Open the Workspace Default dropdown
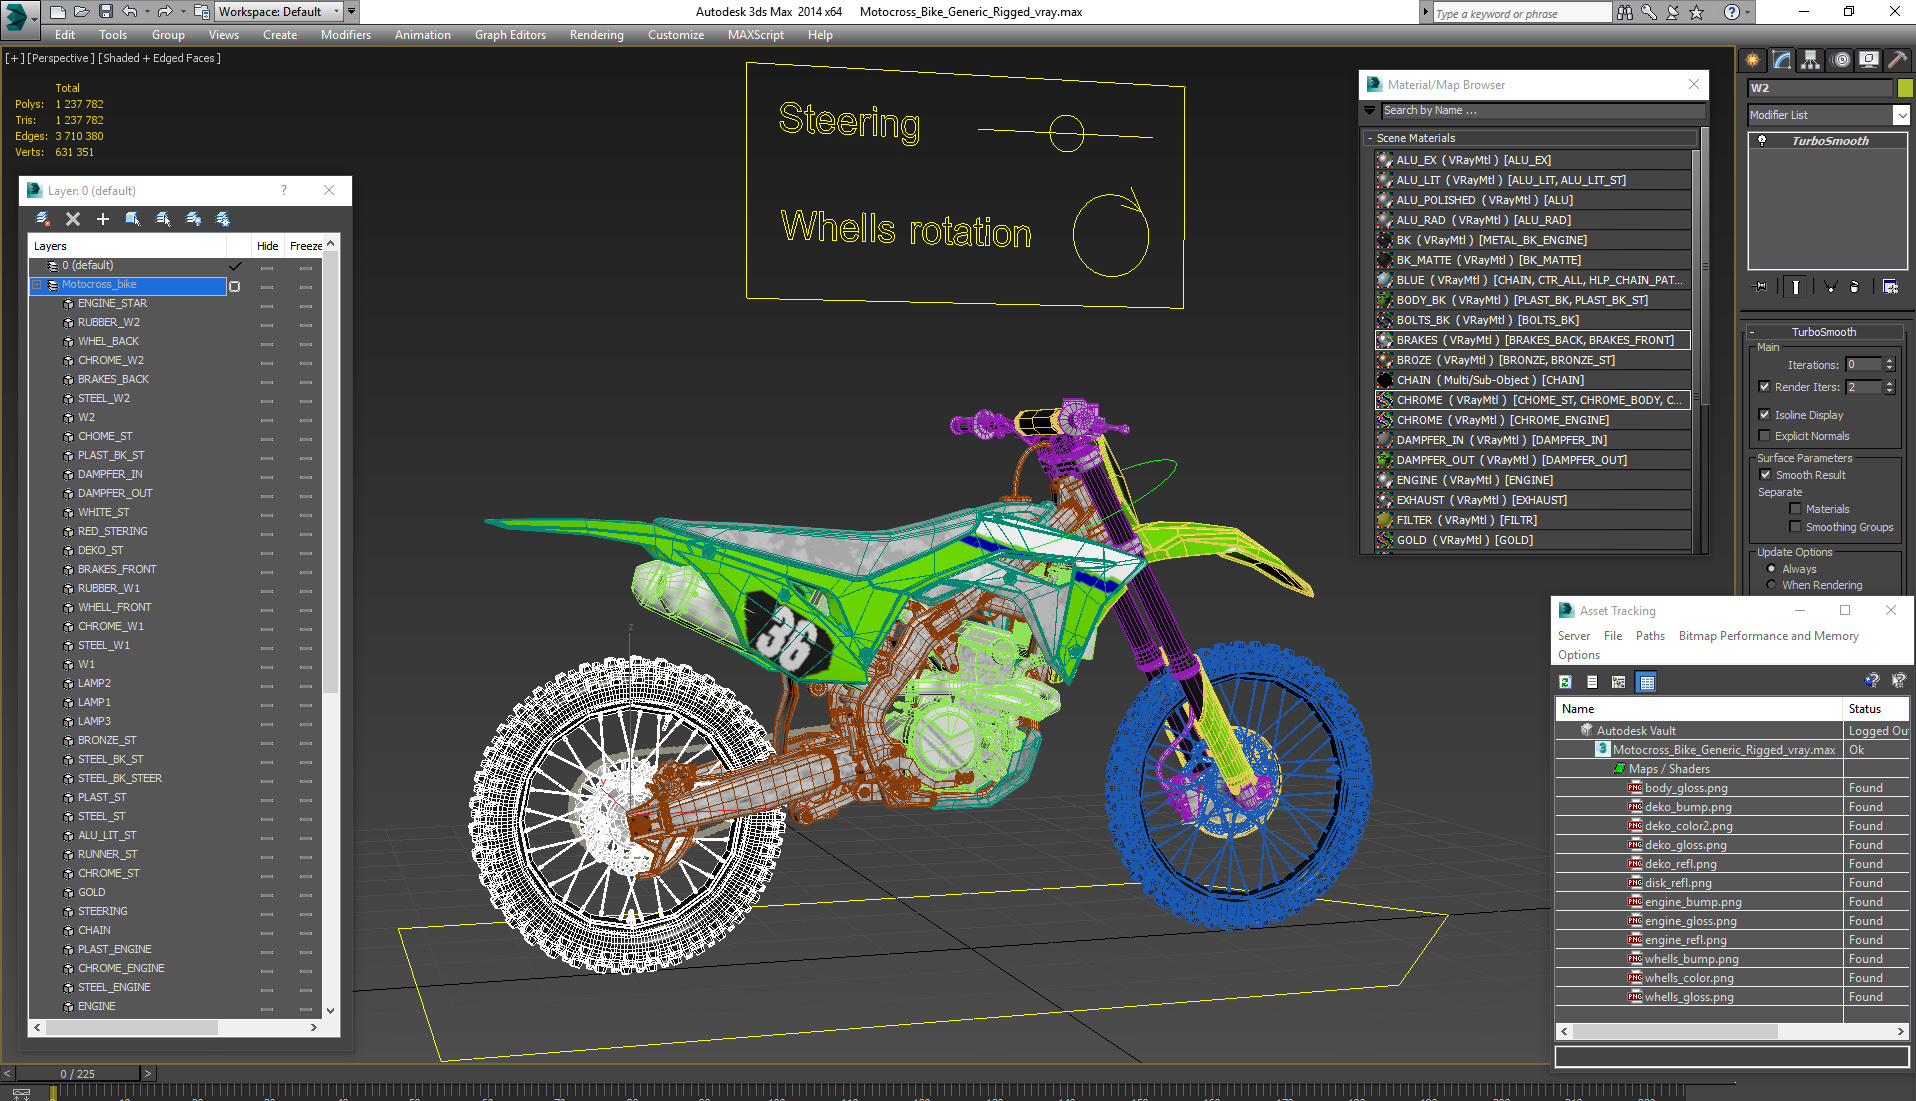 [280, 12]
